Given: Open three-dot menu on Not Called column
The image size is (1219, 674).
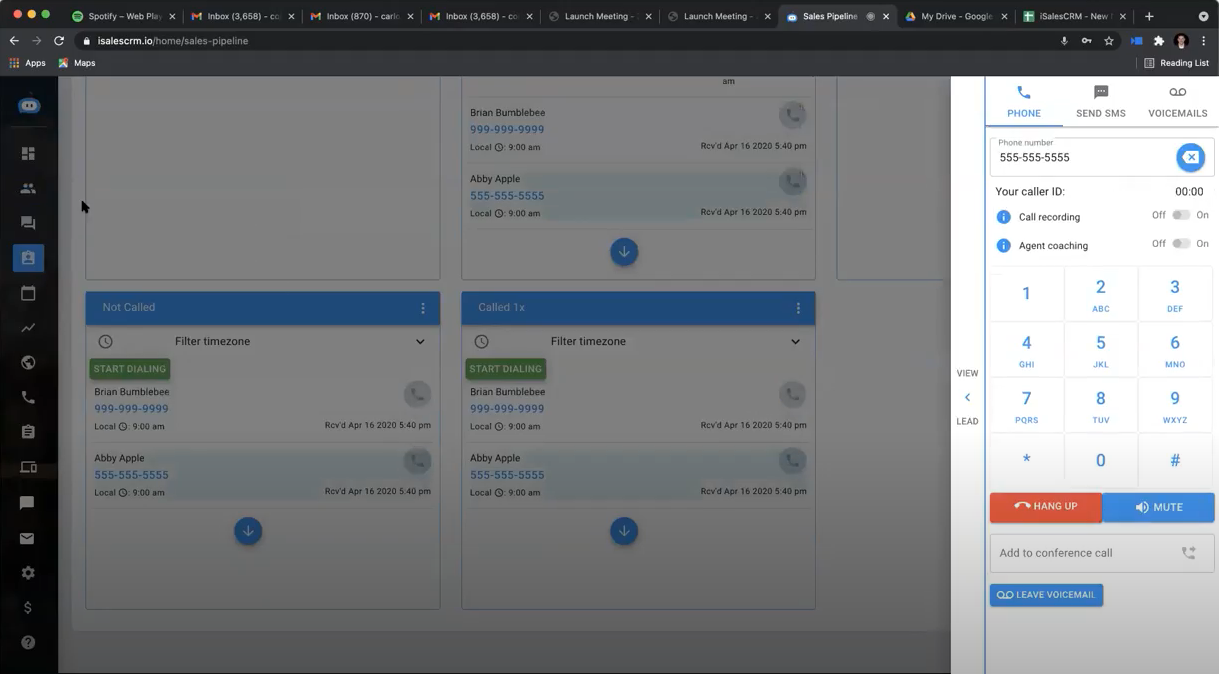Looking at the screenshot, I should tap(423, 308).
